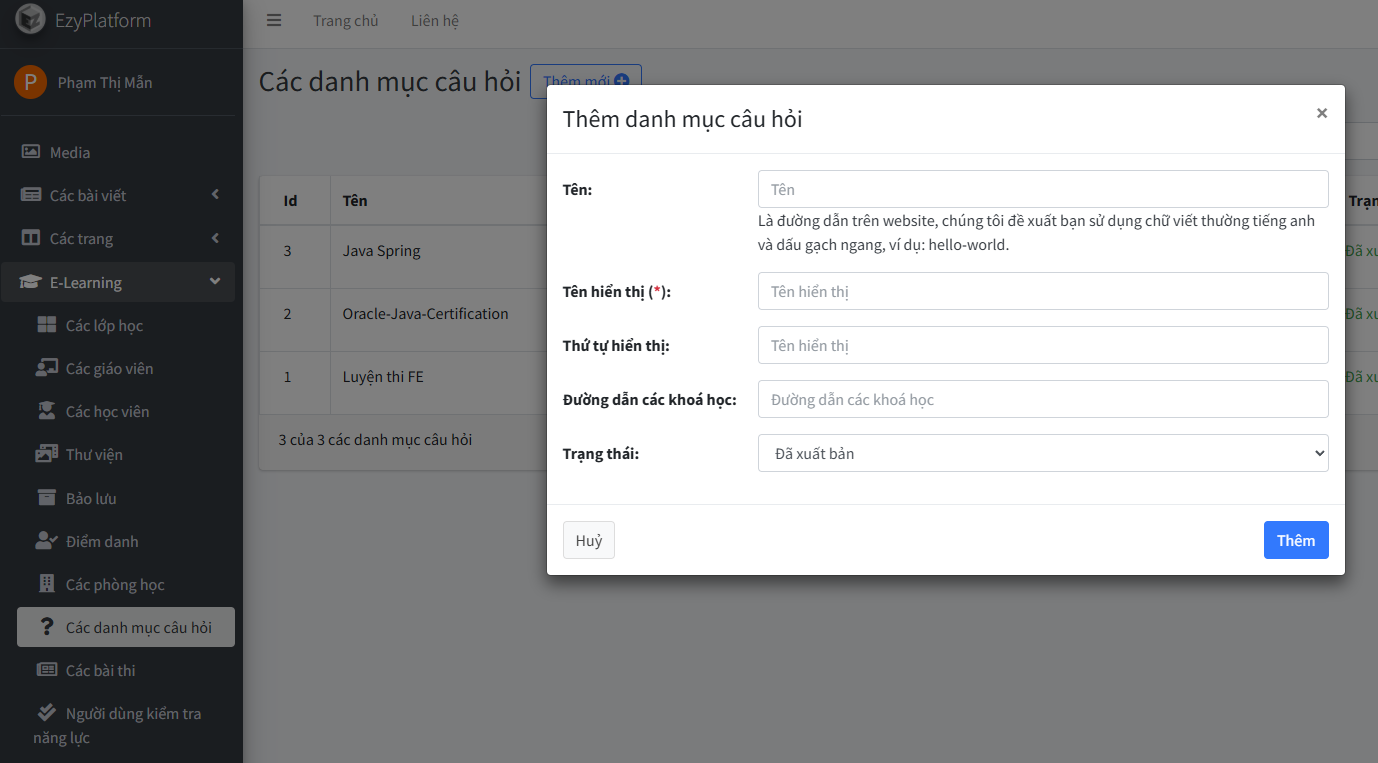Open Các bài thi section
The width and height of the screenshot is (1378, 763).
point(100,670)
